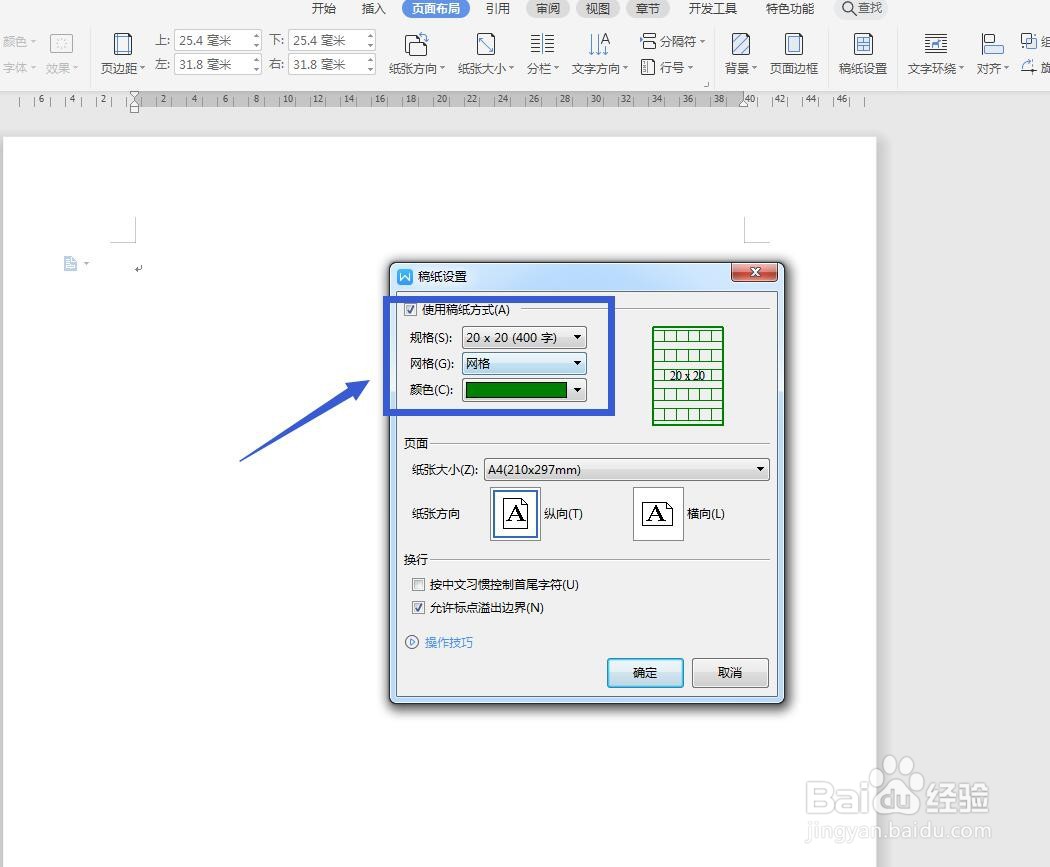1050x867 pixels.
Task: Click the 页面边框 page border icon
Action: (794, 44)
